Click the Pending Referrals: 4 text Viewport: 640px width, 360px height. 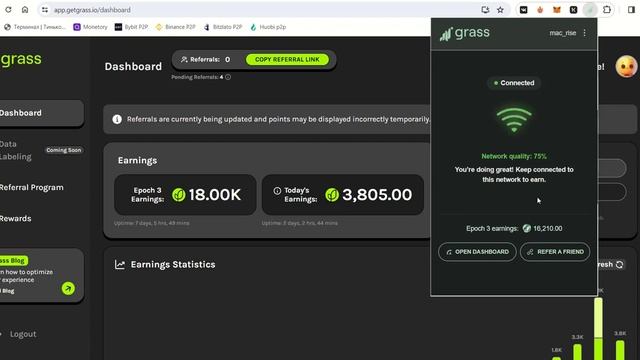[x=197, y=77]
